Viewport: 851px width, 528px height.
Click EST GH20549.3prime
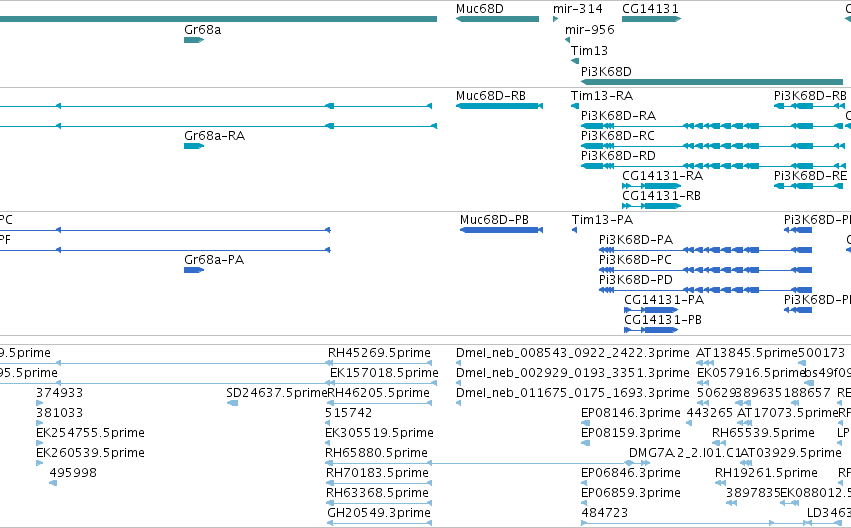[x=379, y=513]
